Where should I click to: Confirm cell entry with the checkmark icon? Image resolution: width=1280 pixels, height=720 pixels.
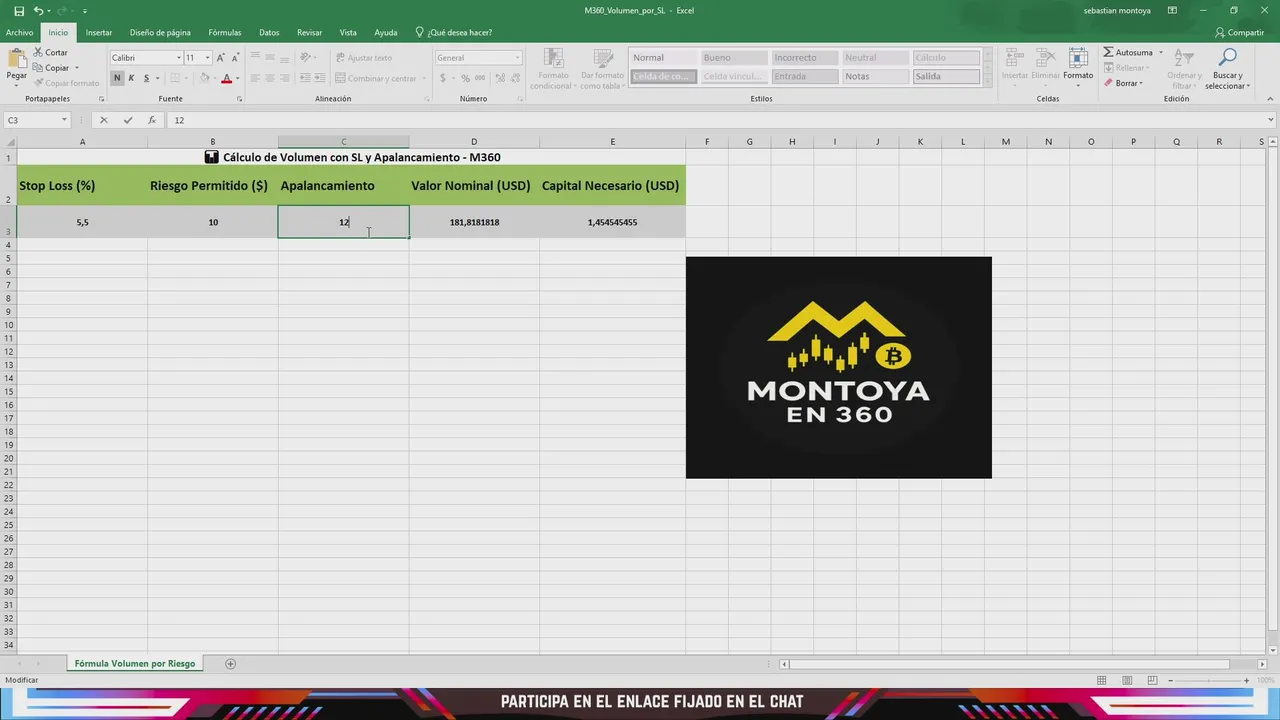click(127, 120)
